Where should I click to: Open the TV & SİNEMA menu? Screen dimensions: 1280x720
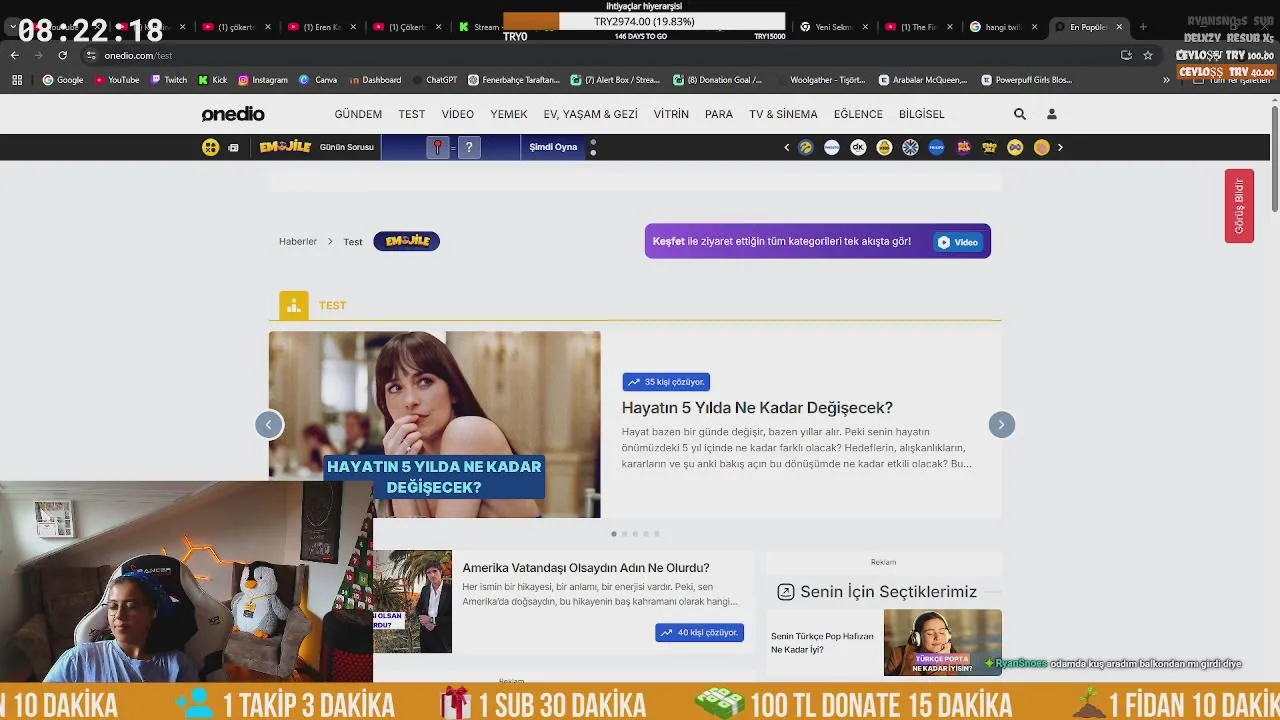pos(783,114)
